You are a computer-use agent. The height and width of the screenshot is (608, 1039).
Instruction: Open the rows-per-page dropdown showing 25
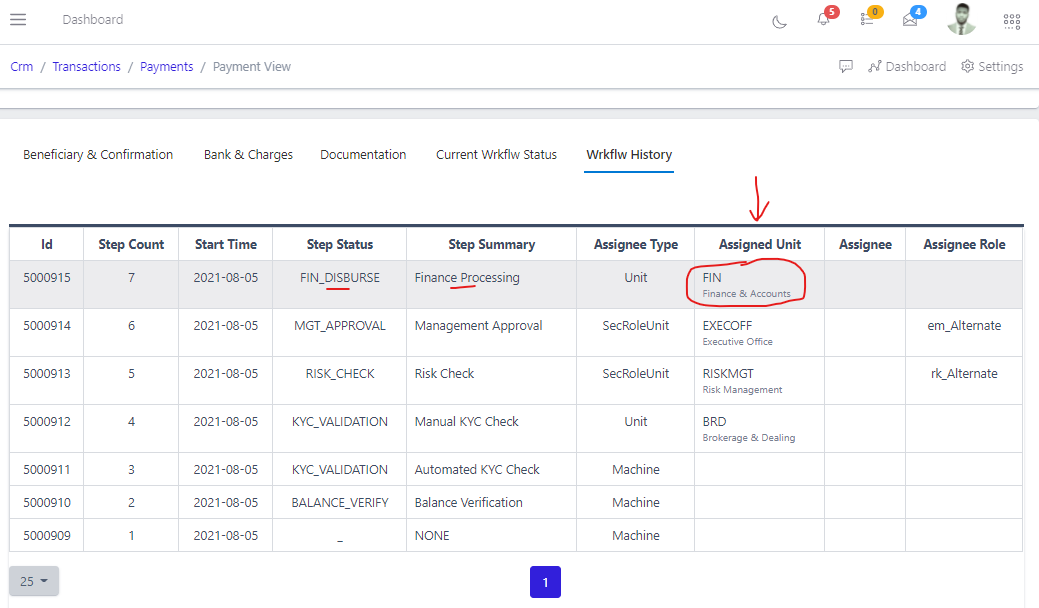33,581
